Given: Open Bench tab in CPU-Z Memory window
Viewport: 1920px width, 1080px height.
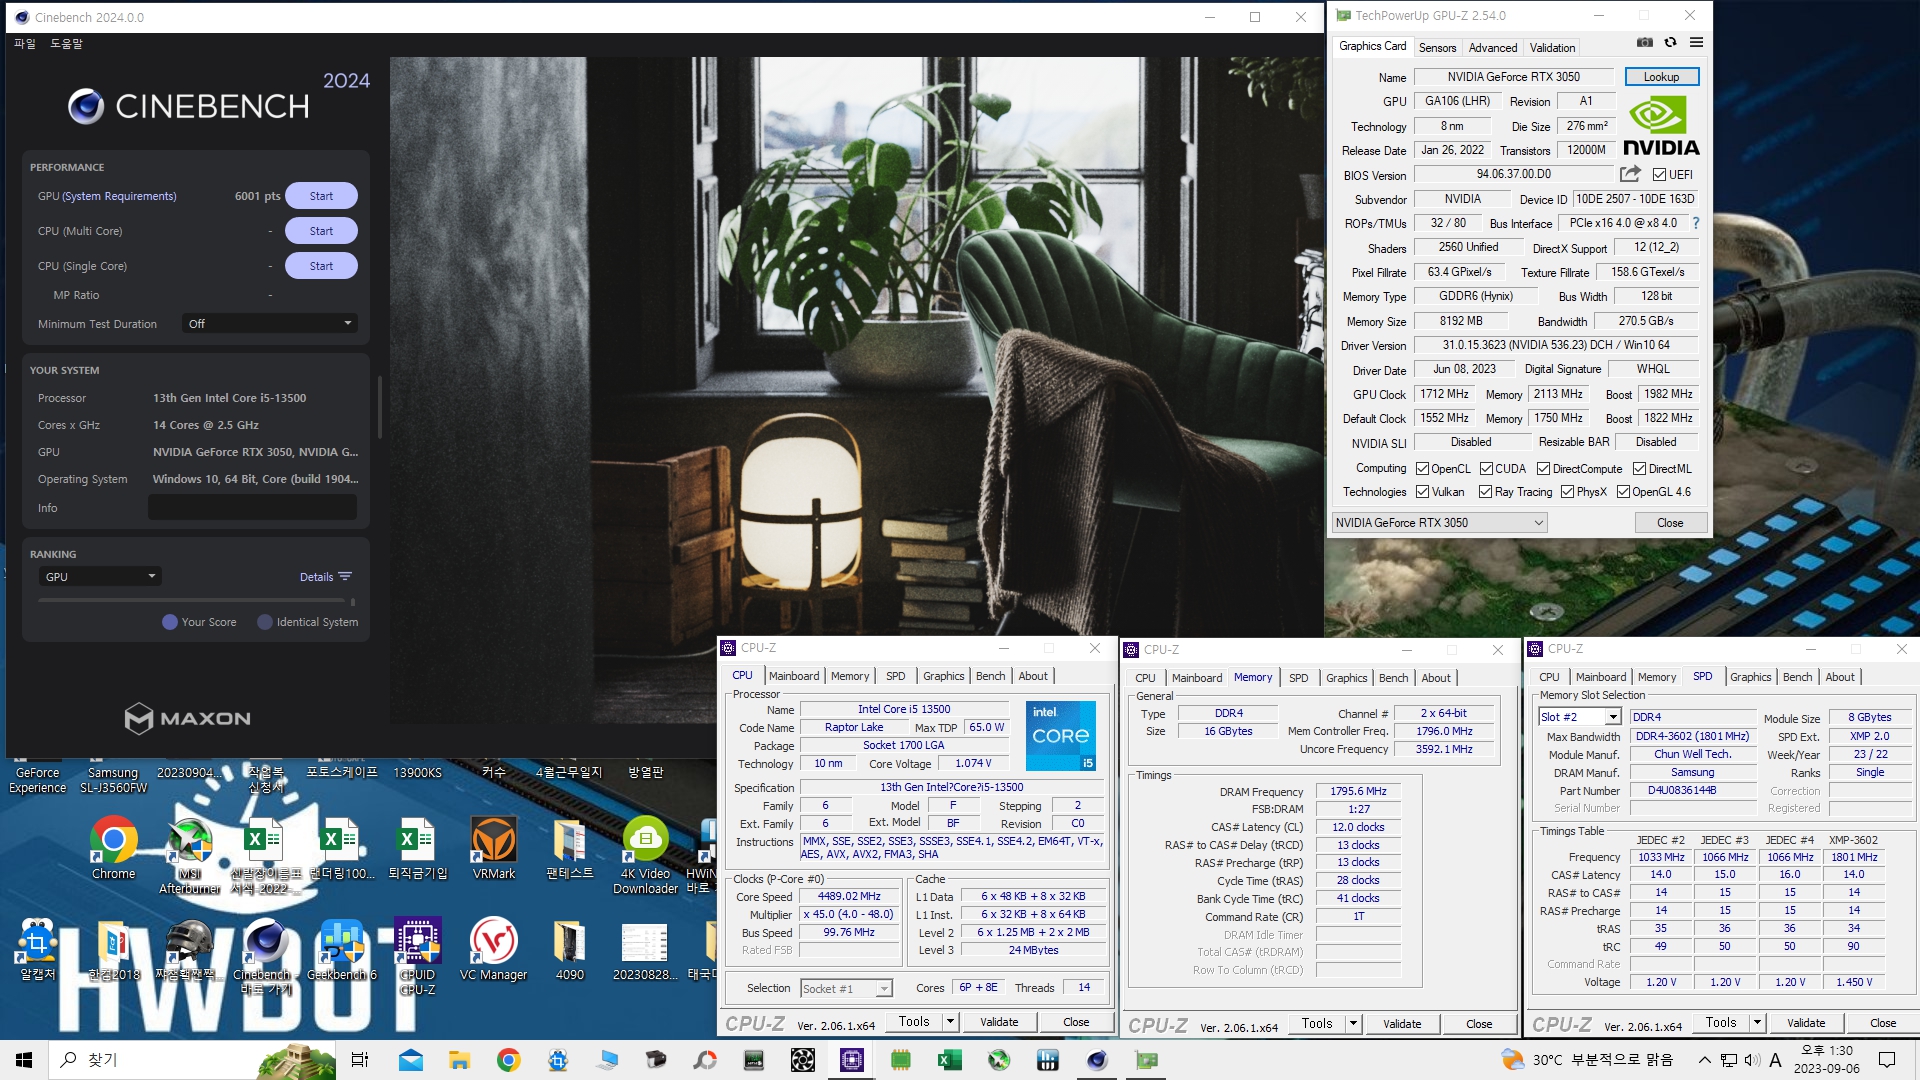Looking at the screenshot, I should click(x=1393, y=678).
